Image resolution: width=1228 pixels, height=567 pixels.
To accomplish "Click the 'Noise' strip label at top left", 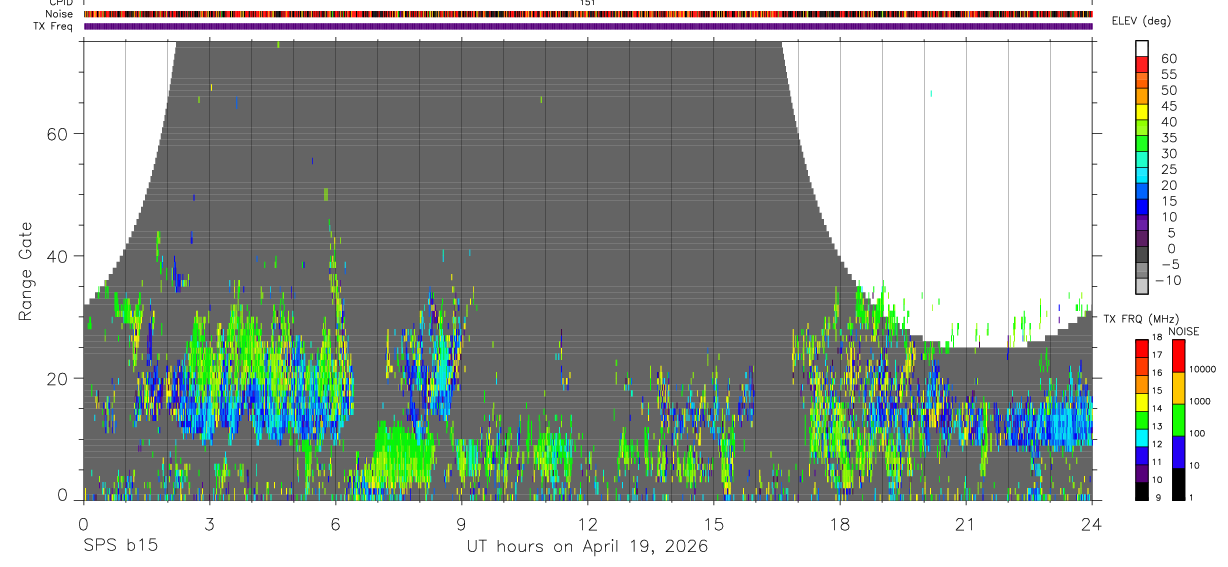I will point(61,14).
